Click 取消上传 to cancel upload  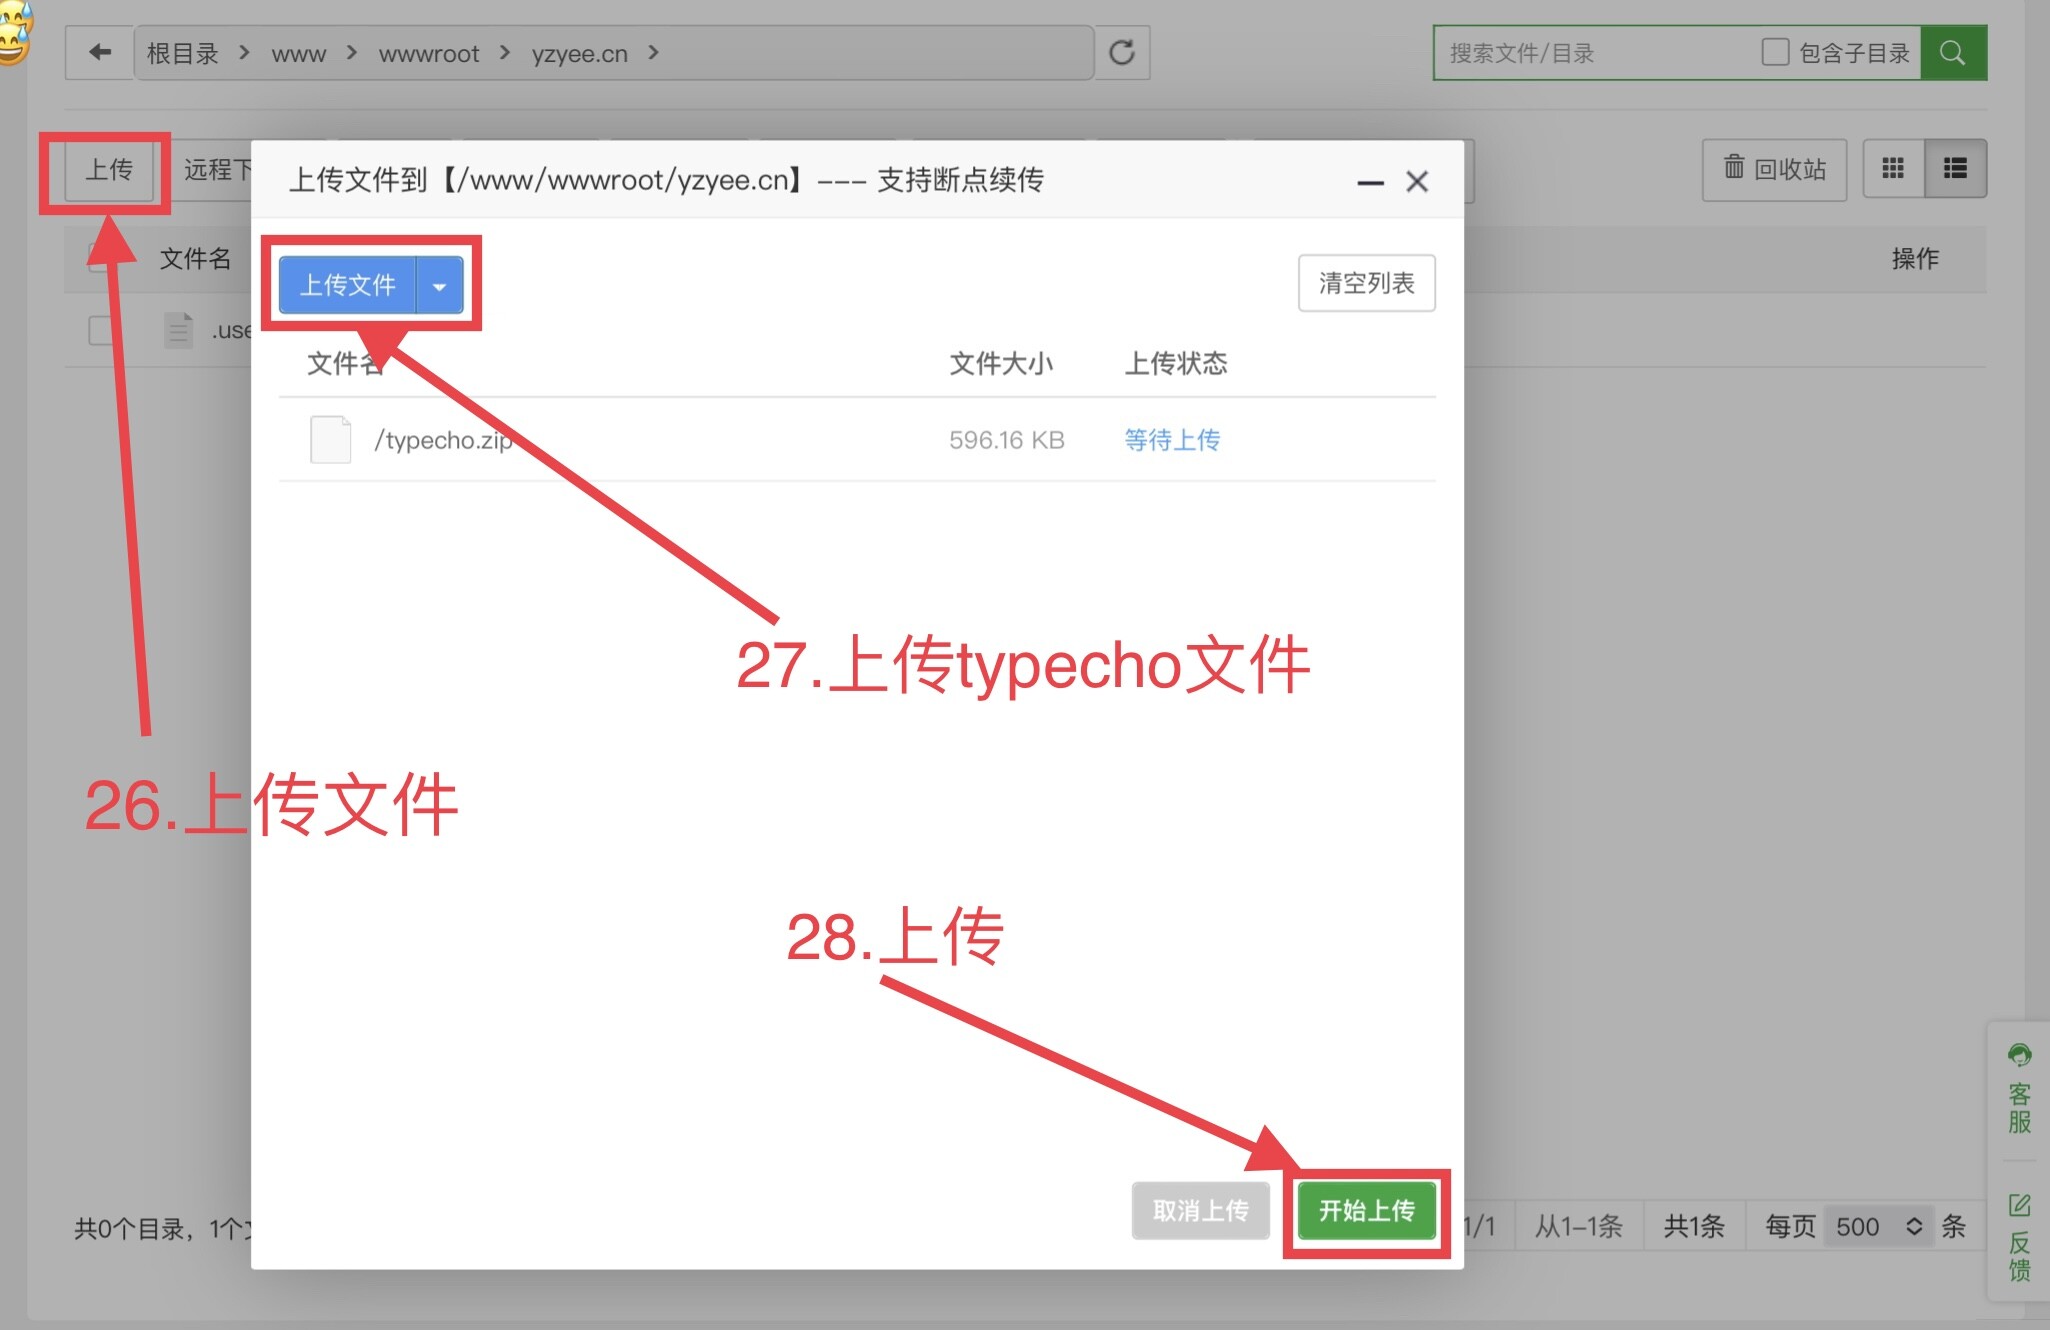tap(1201, 1211)
